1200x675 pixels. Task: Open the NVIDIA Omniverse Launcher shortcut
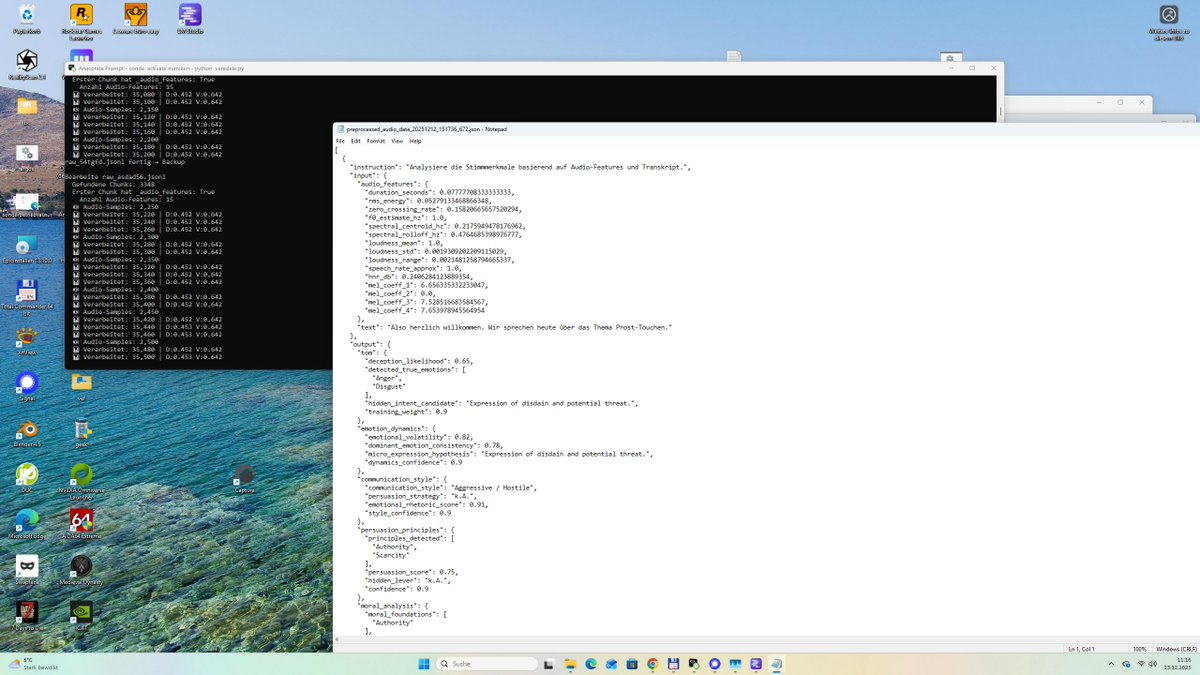(82, 480)
